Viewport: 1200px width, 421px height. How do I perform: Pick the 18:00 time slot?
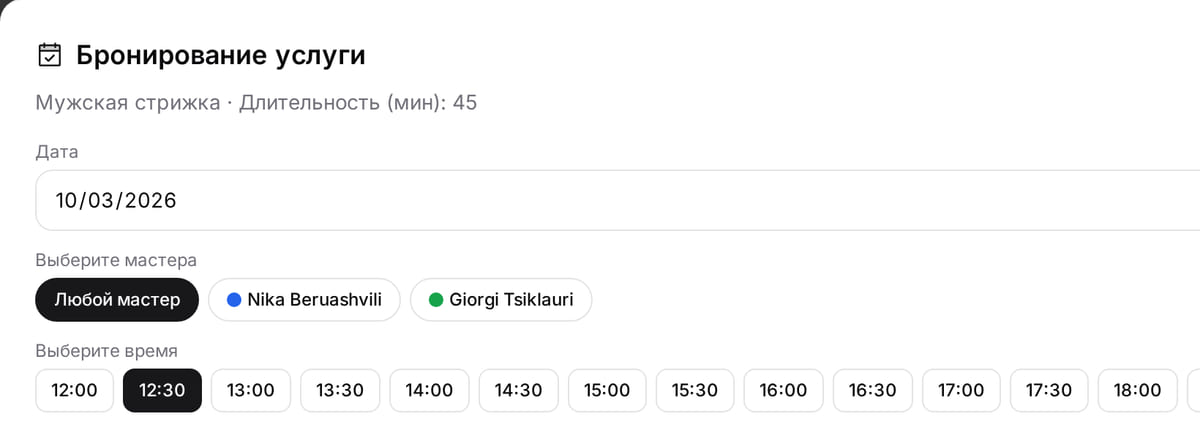click(x=1138, y=390)
